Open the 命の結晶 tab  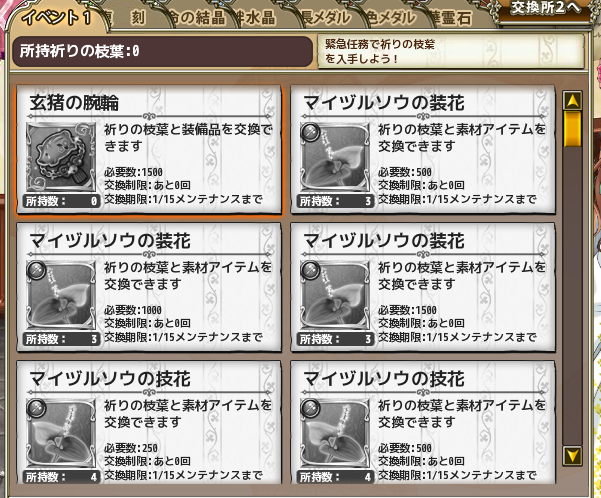195,18
